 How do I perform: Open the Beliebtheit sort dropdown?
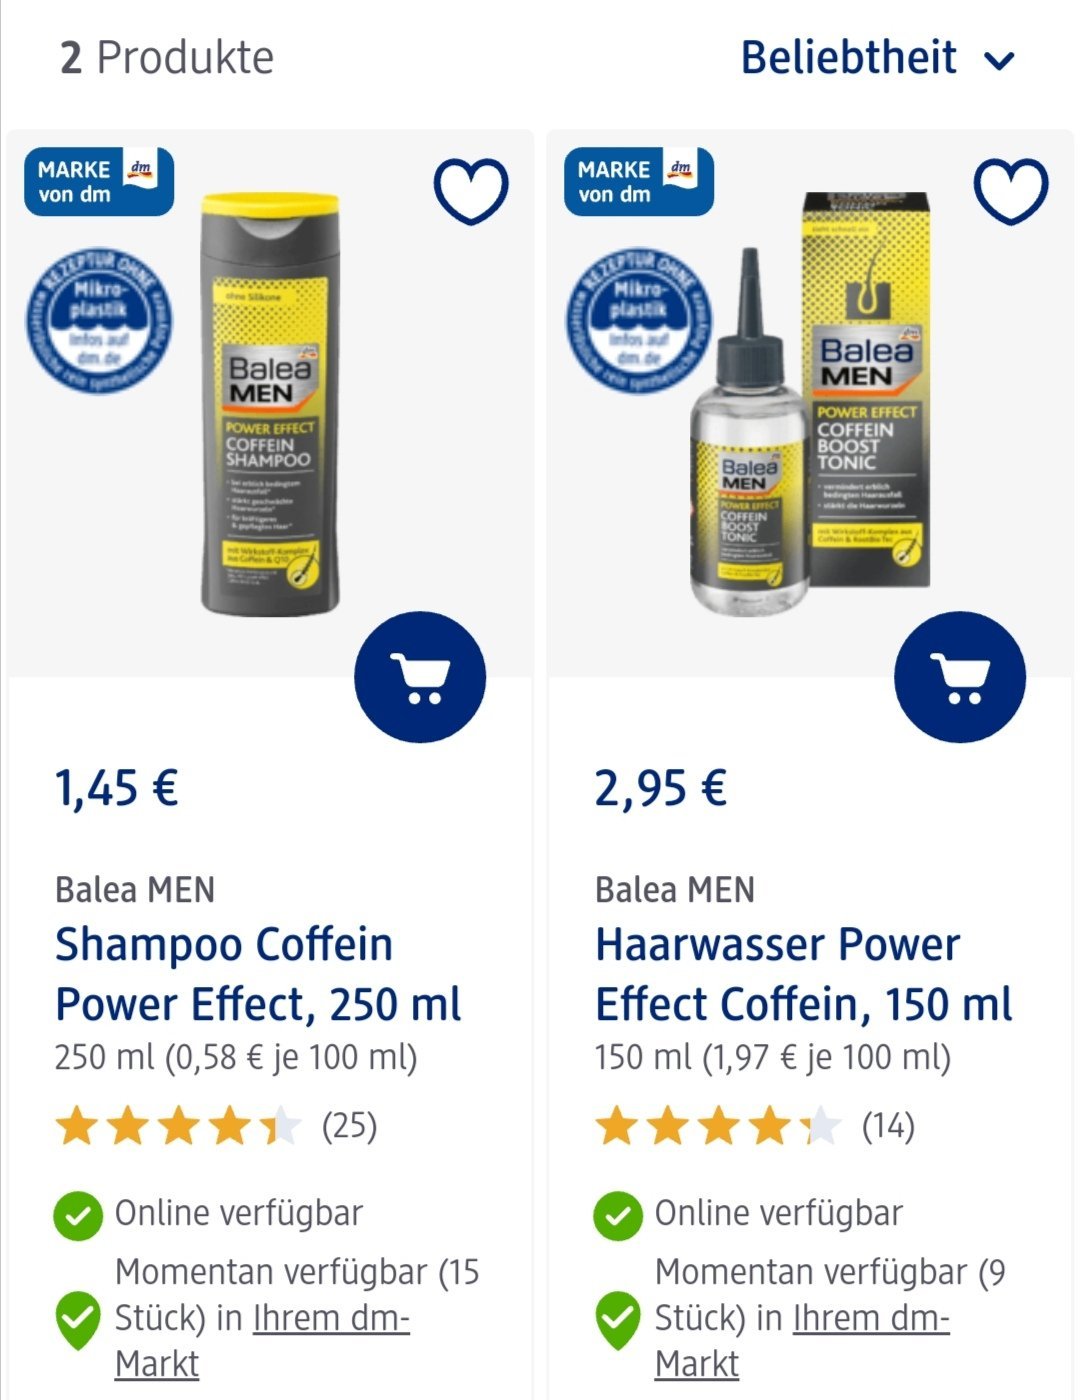(x=877, y=57)
